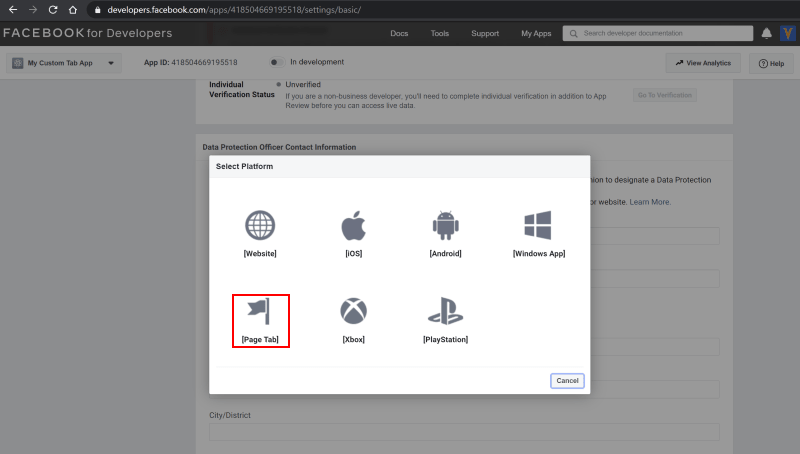Pick the Android robot platform icon
The image size is (800, 454).
[445, 225]
